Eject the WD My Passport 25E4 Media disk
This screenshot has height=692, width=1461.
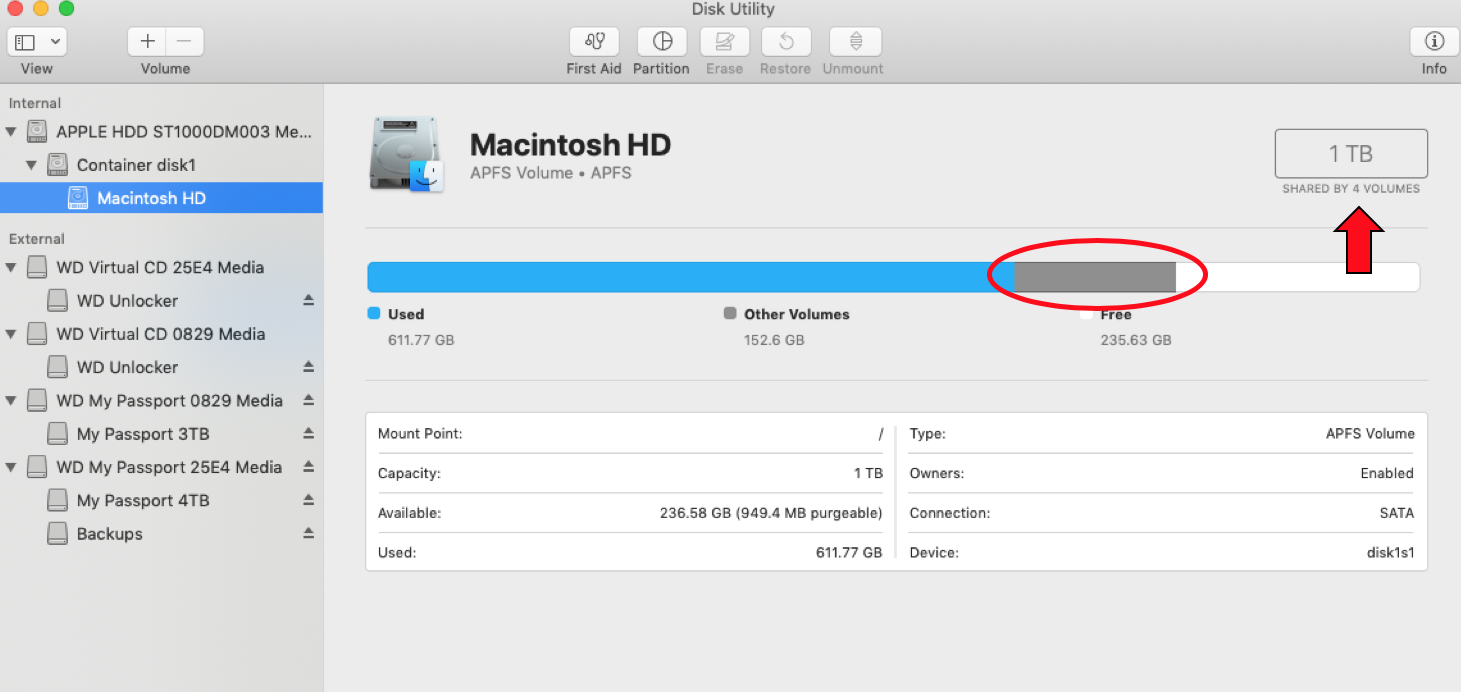point(309,467)
